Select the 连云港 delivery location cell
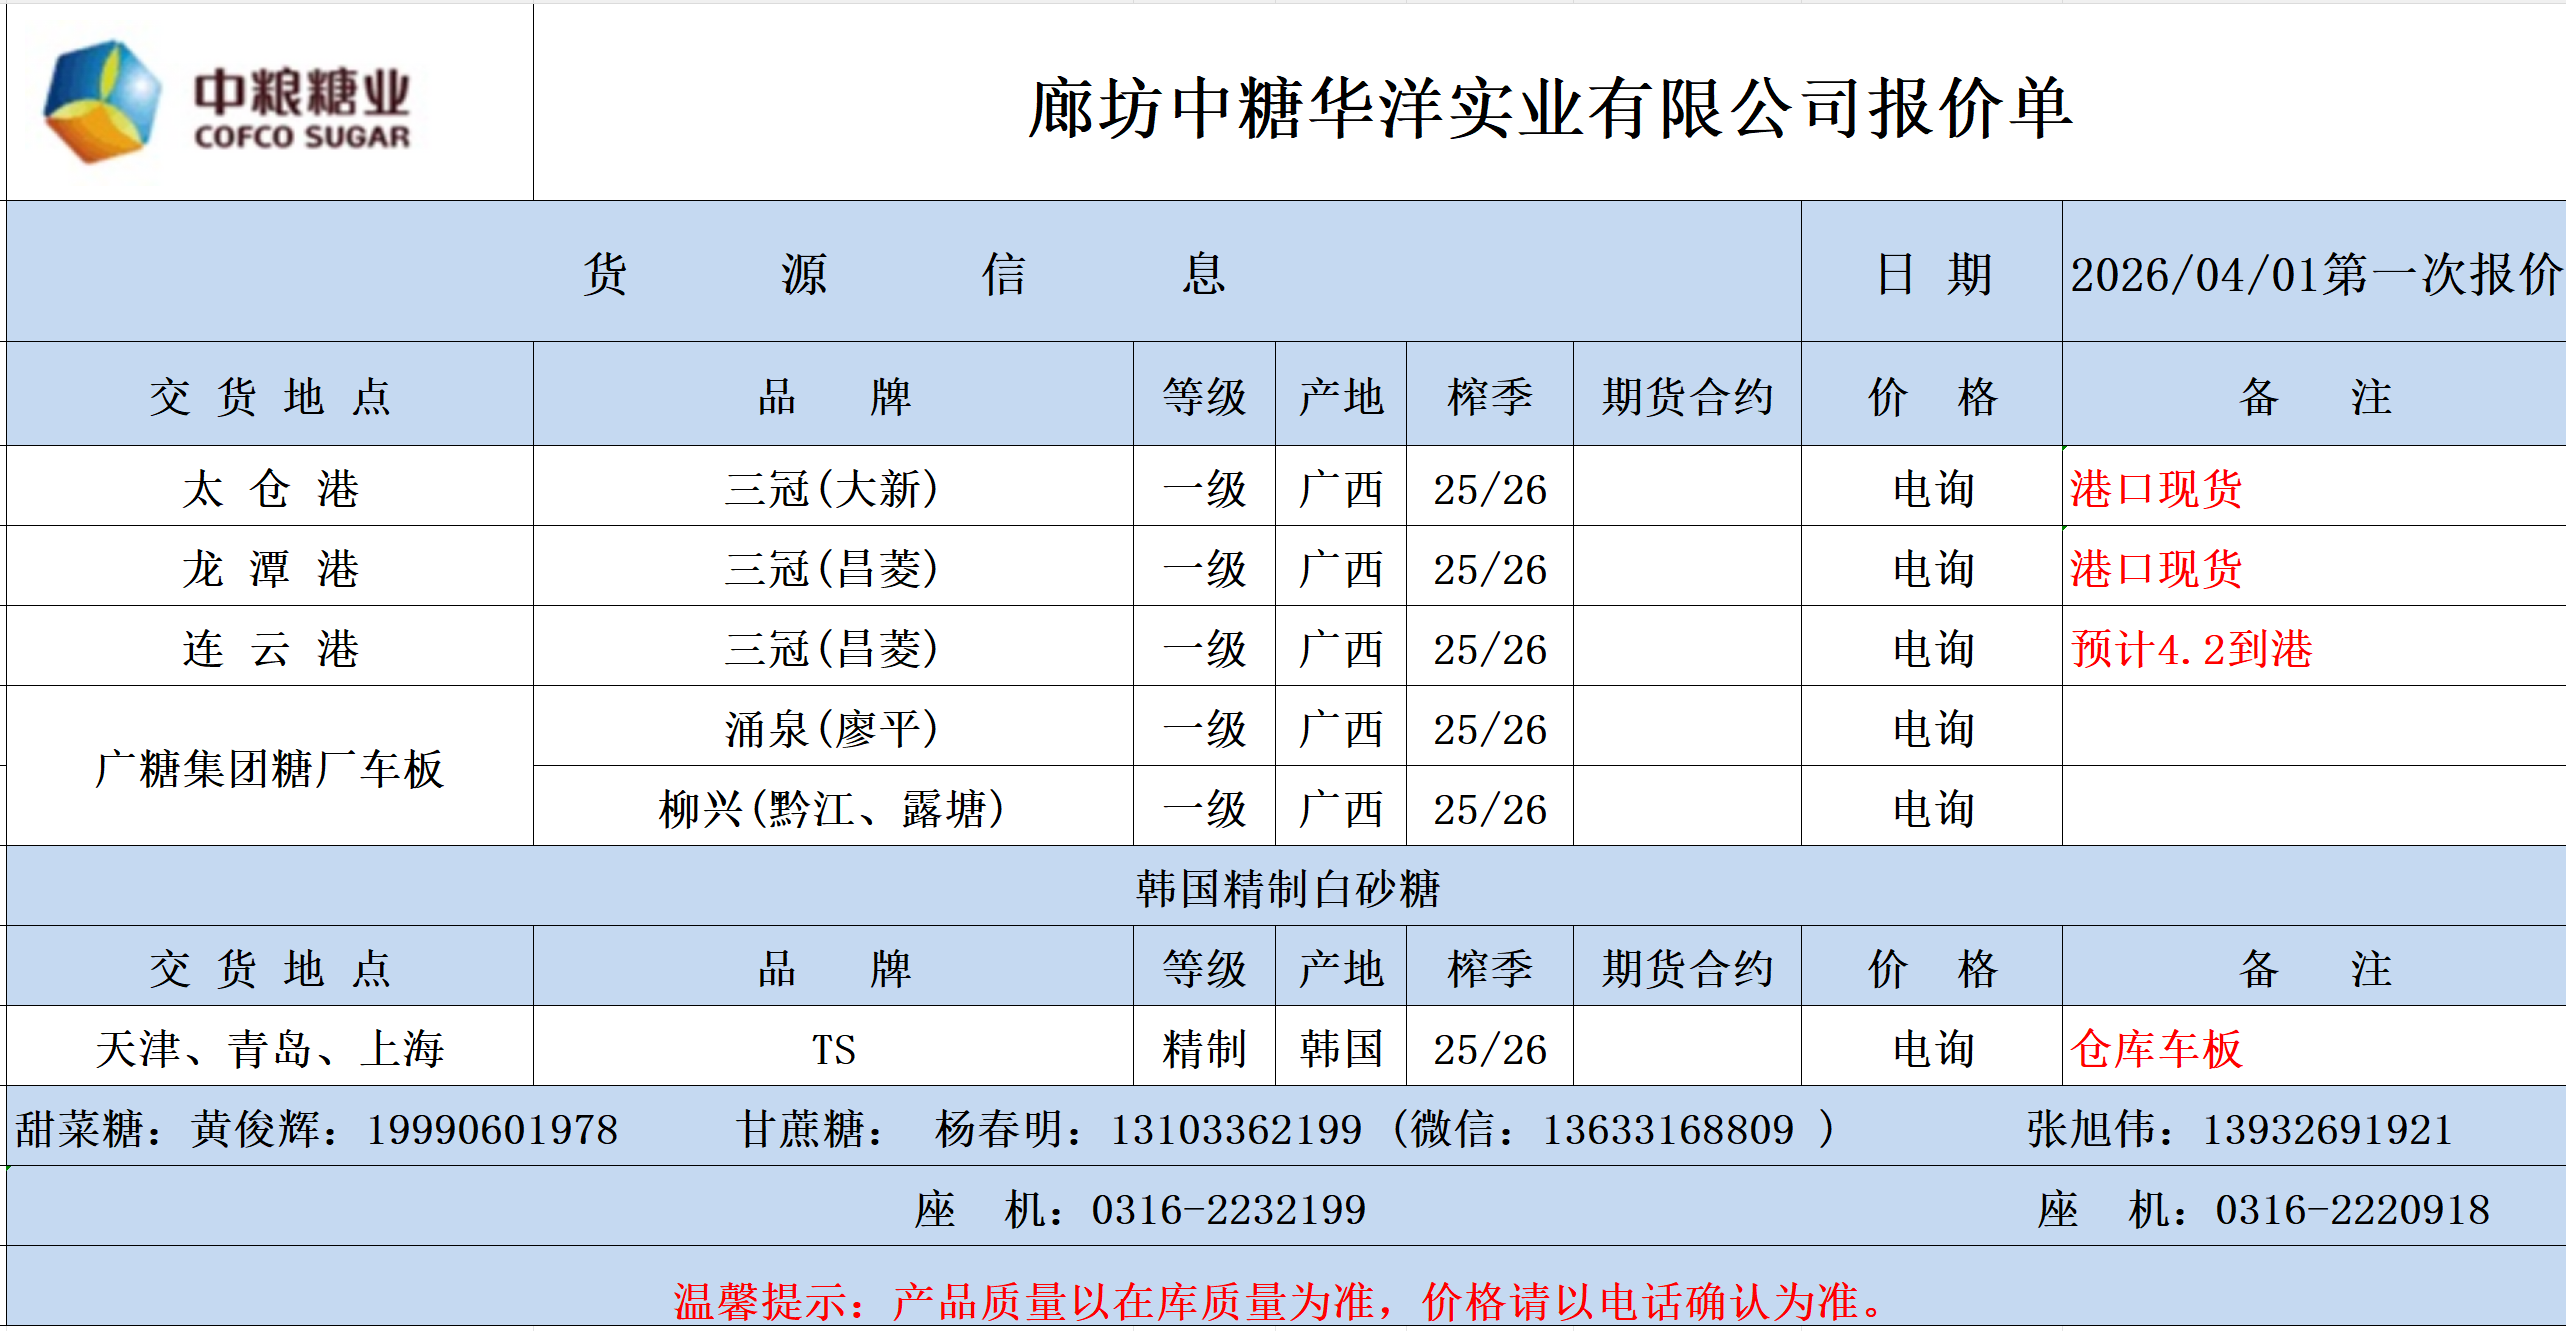The image size is (2566, 1331). (270, 647)
